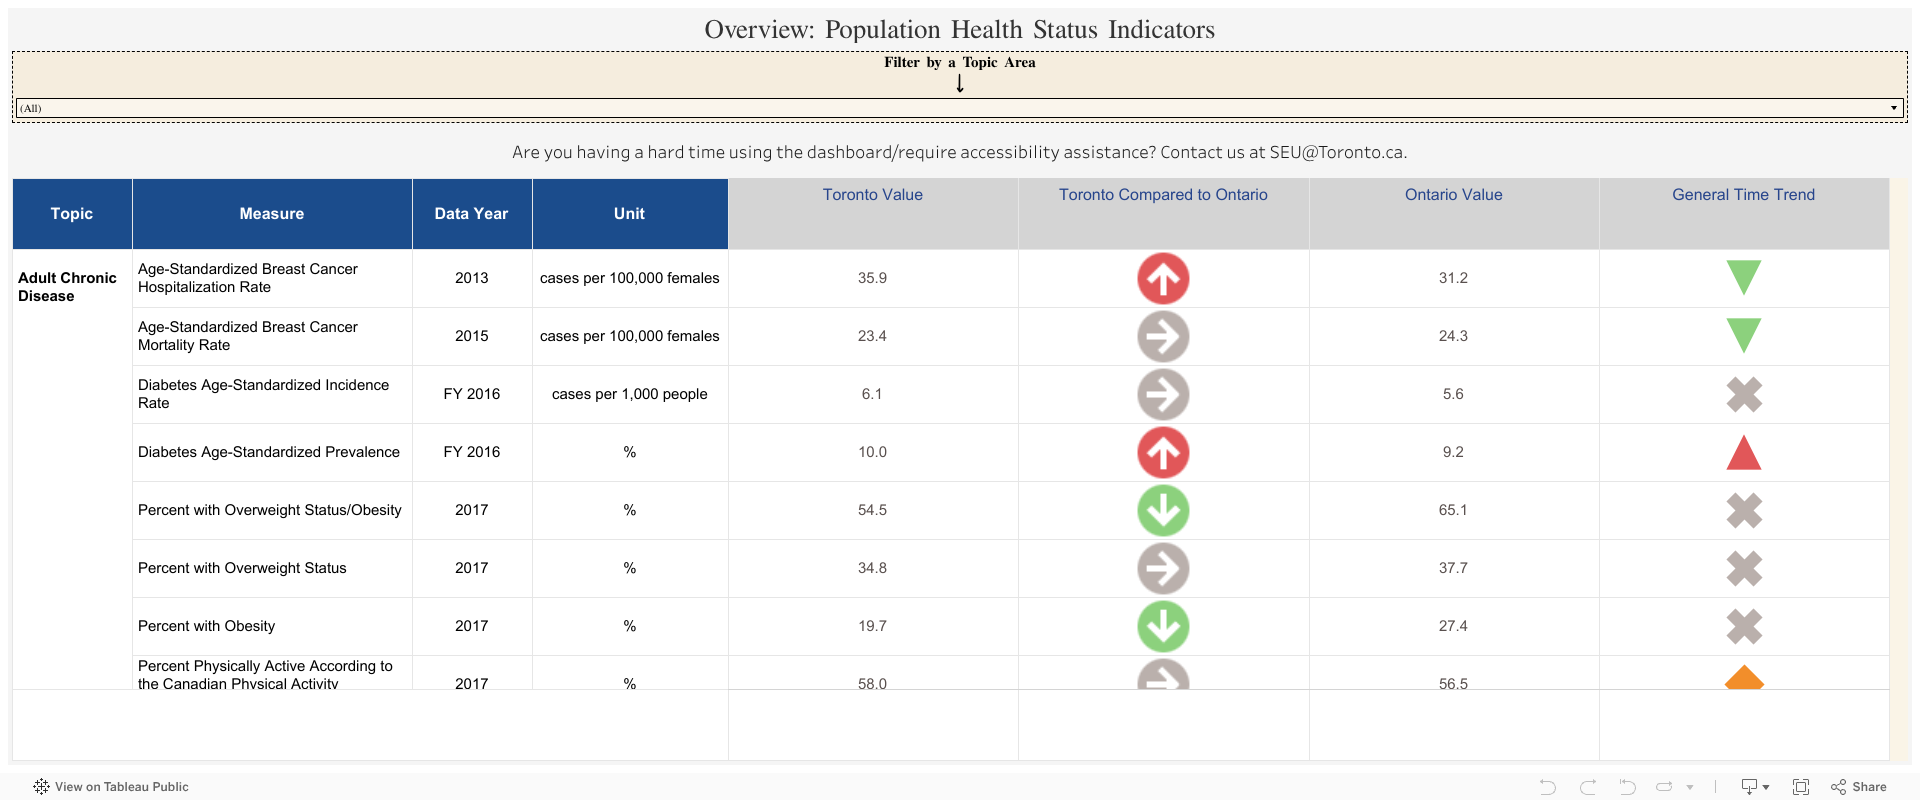Click the Toronto Compared to Ontario header
The height and width of the screenshot is (800, 1920).
tap(1163, 195)
